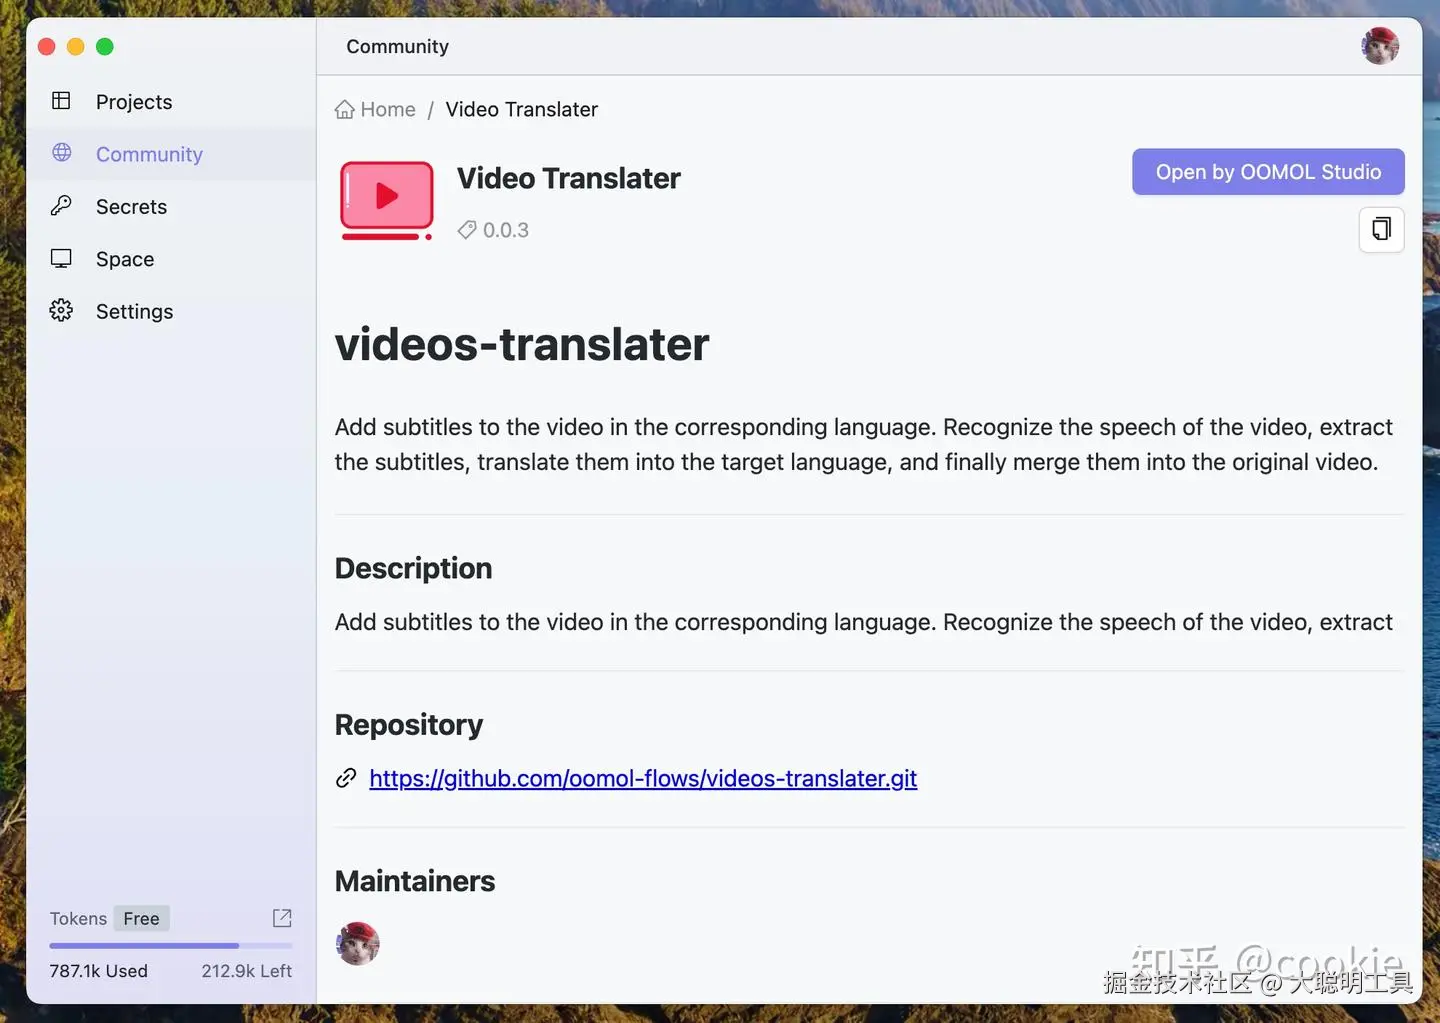1440x1023 pixels.
Task: Click the Video Translater breadcrumb entry
Action: [x=521, y=109]
